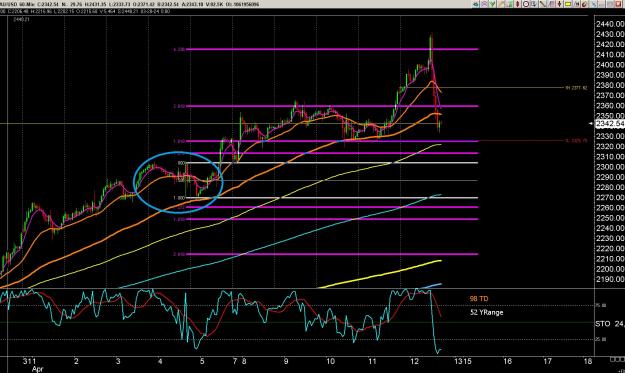Screen dimensions: 625x373
Task: Click the 2190.00 price axis label
Action: pyautogui.click(x=610, y=279)
